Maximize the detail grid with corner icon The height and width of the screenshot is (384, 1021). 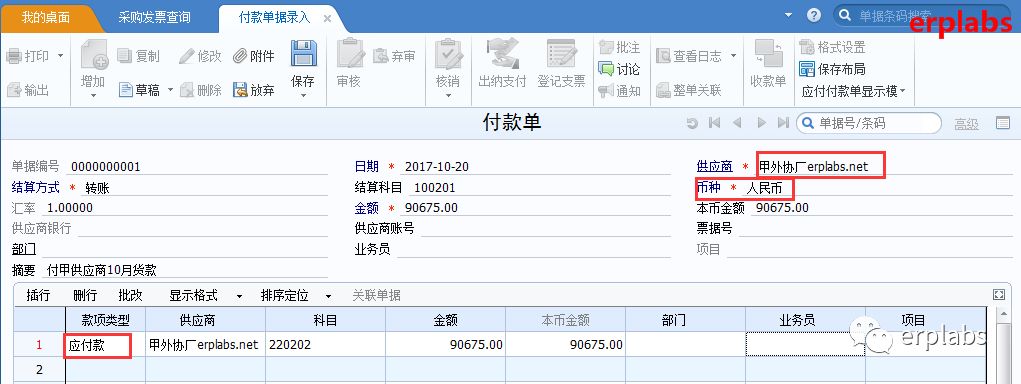click(x=999, y=295)
